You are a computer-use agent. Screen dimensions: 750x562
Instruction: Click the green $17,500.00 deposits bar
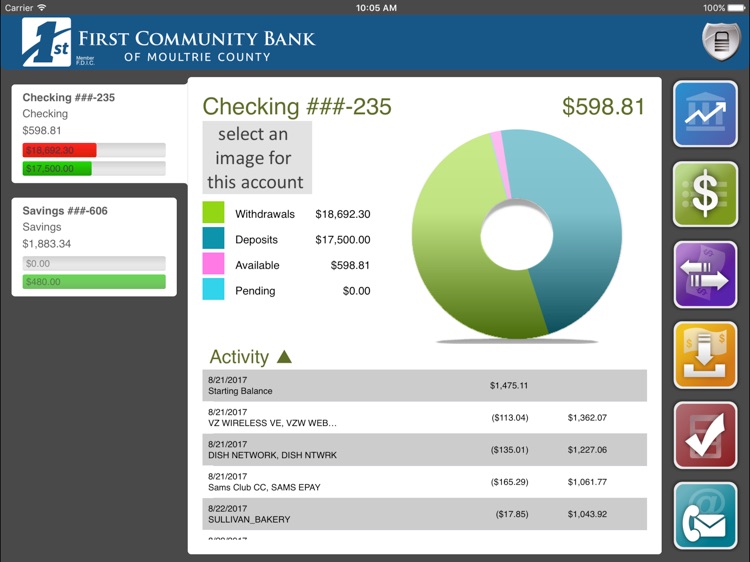pyautogui.click(x=57, y=168)
